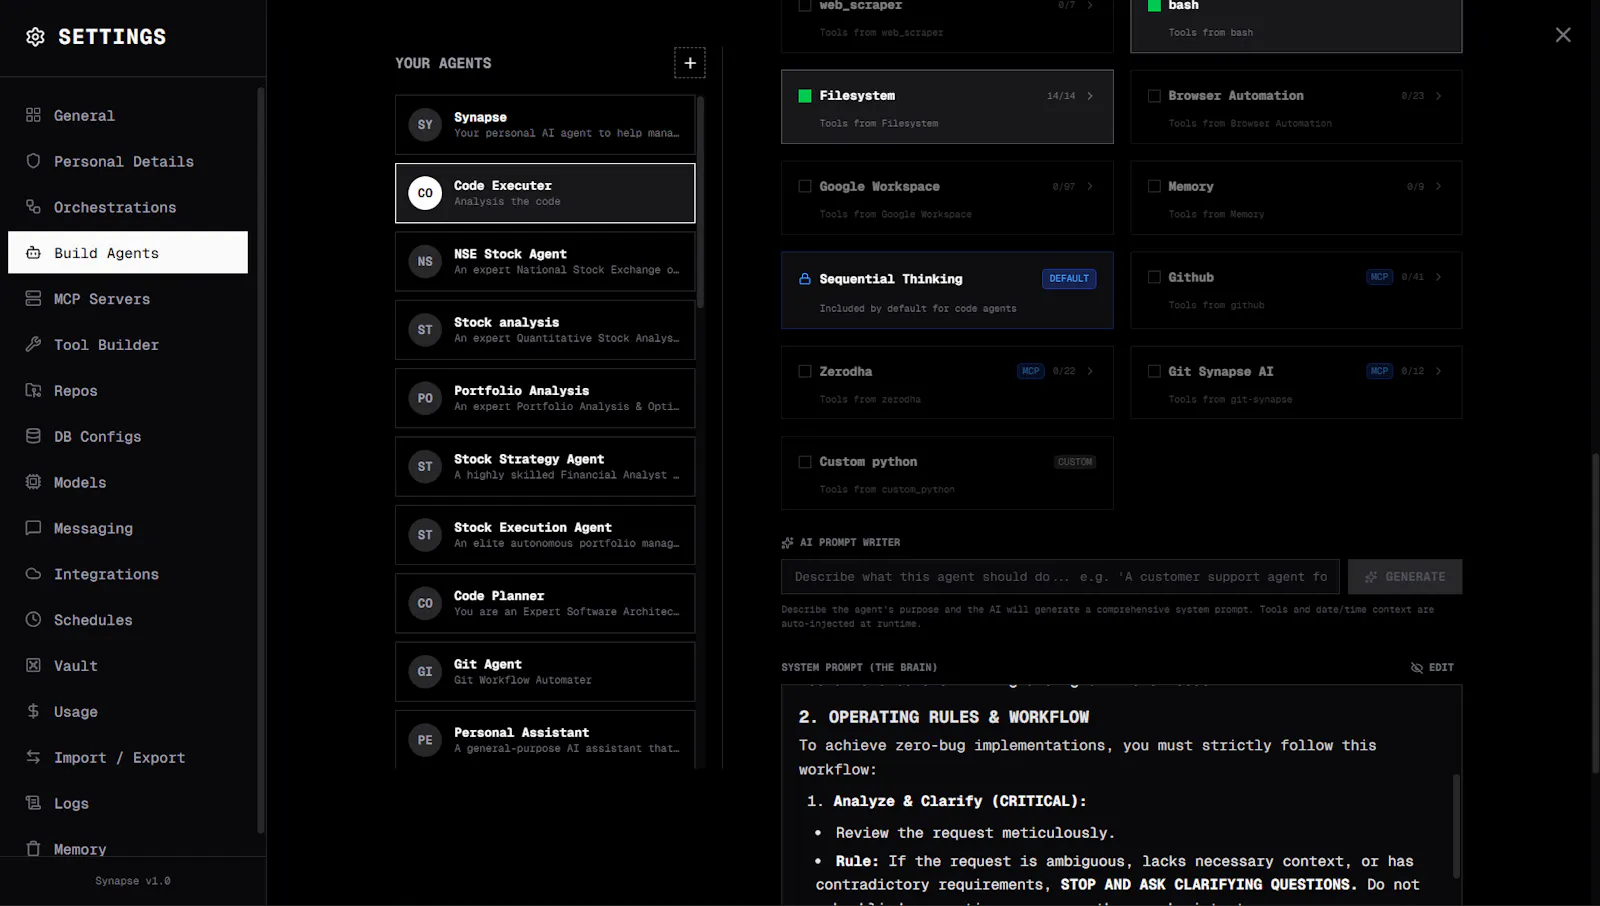The height and width of the screenshot is (906, 1600).
Task: Enable the Git Synapse AI checkbox
Action: click(1154, 371)
